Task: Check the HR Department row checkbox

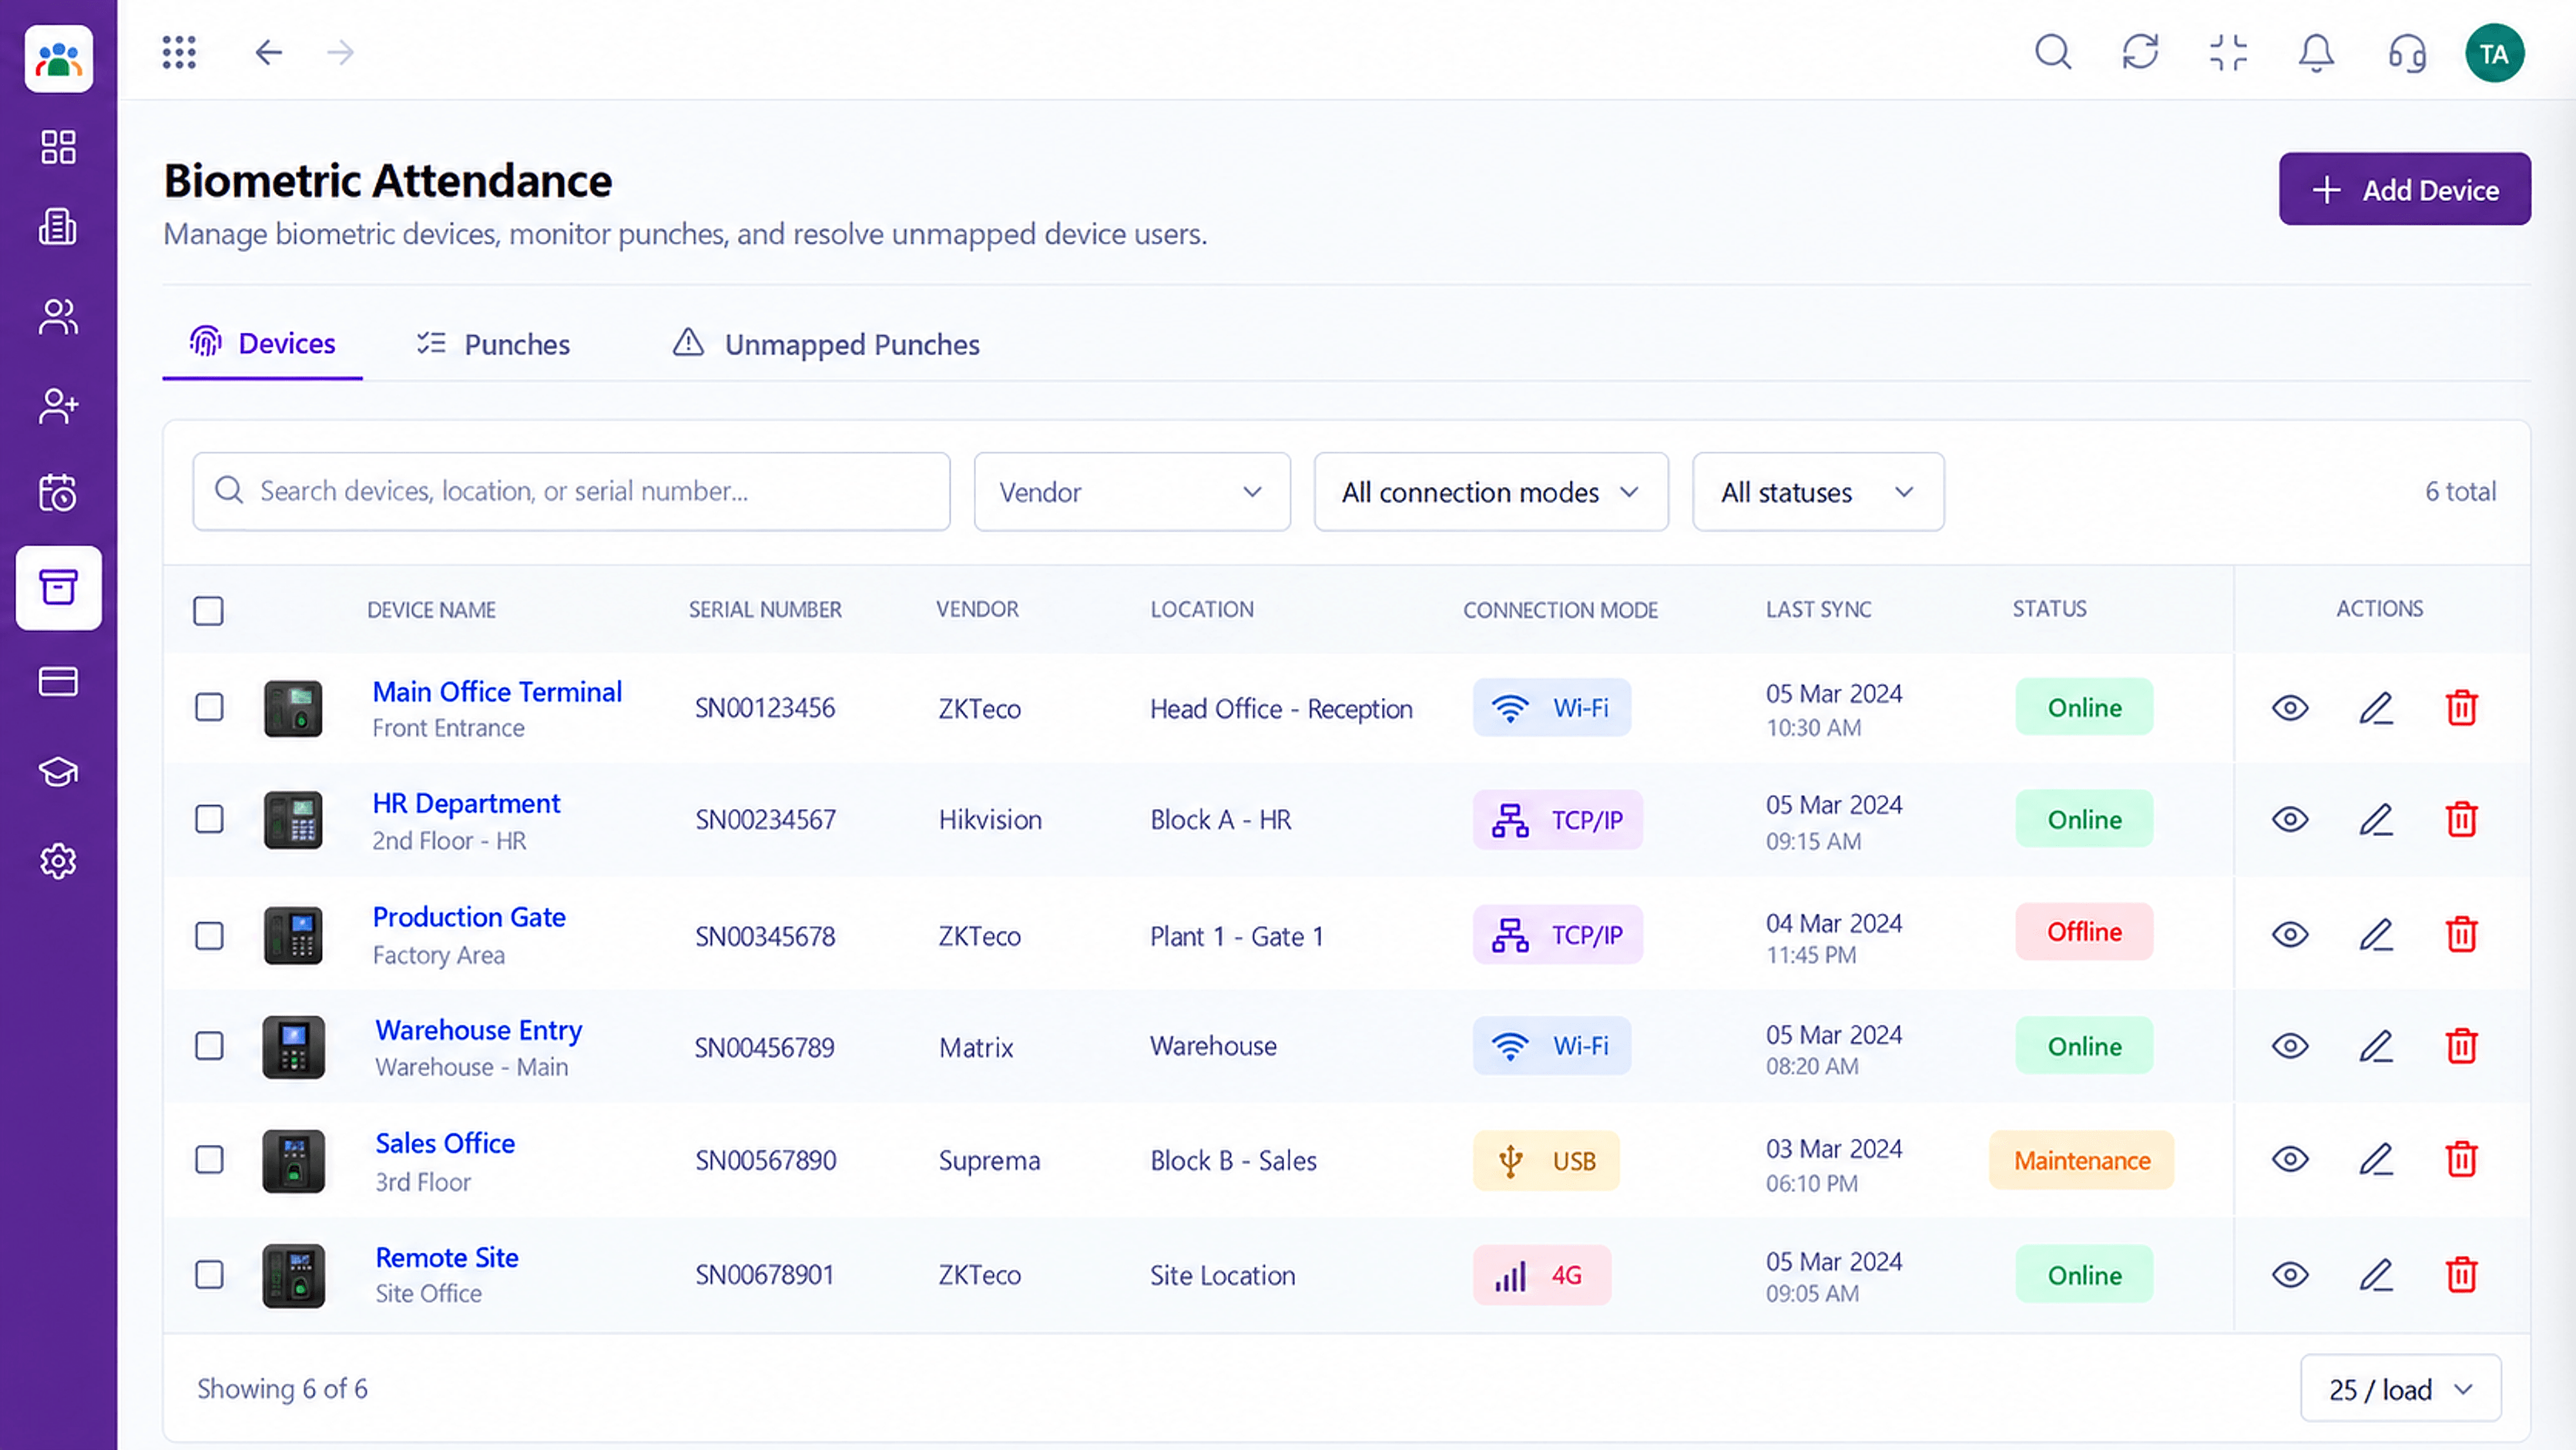Action: click(x=209, y=819)
